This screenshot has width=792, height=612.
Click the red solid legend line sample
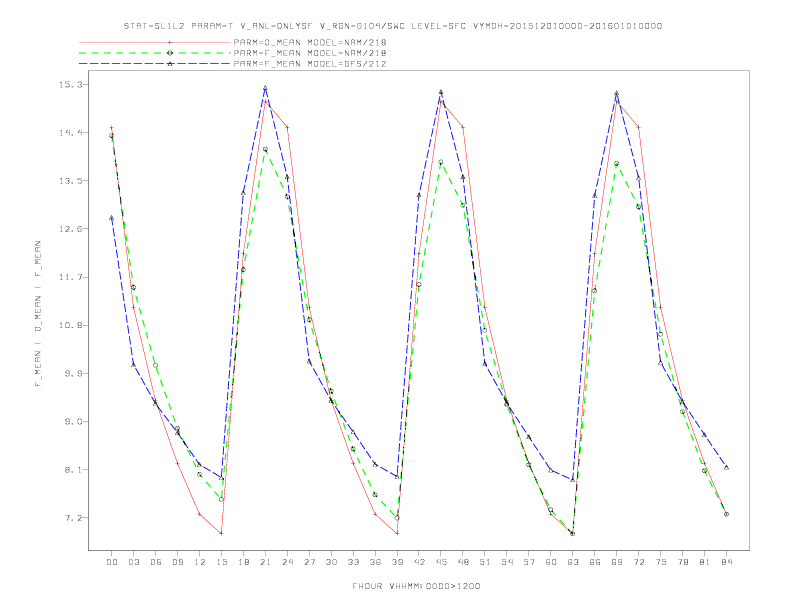(155, 42)
